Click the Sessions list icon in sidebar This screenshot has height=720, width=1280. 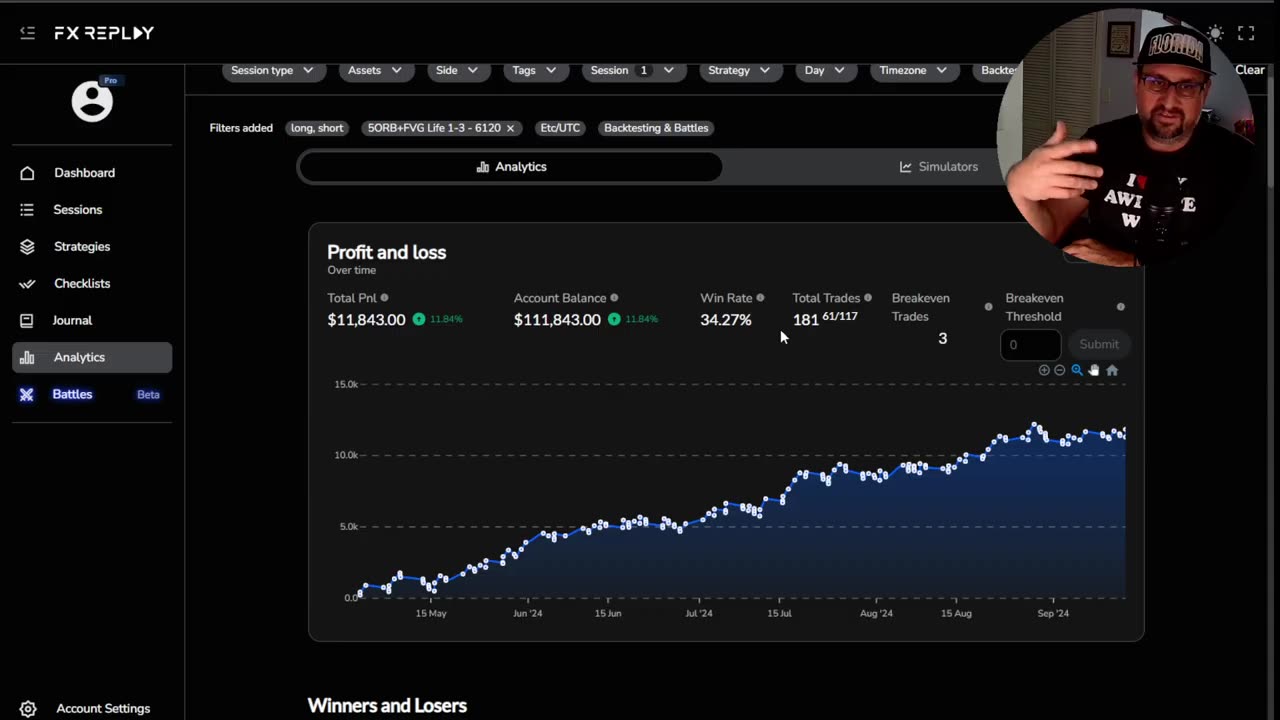(27, 210)
